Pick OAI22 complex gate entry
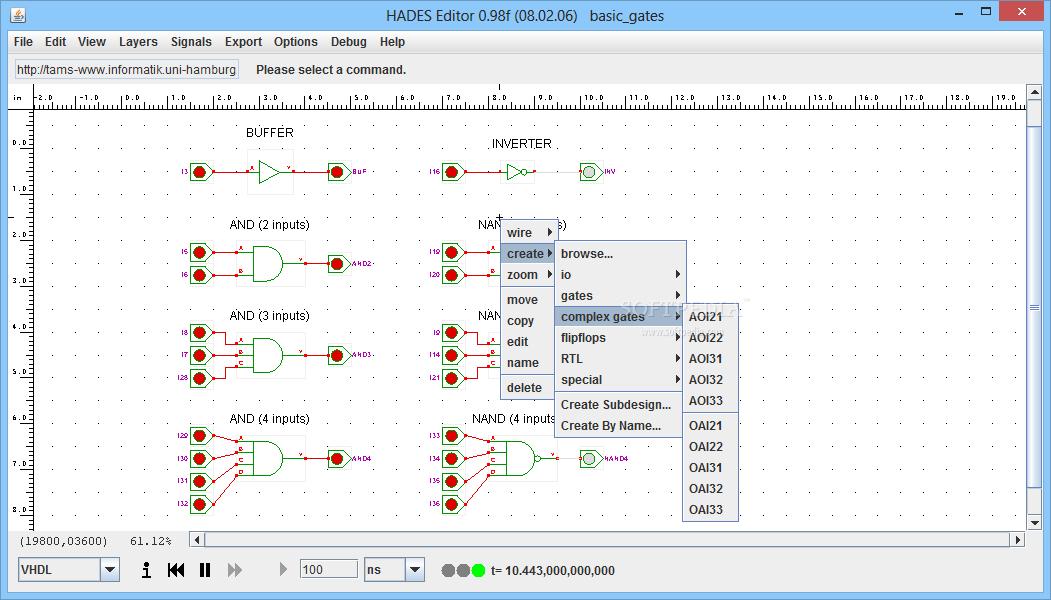Image resolution: width=1051 pixels, height=600 pixels. click(710, 446)
